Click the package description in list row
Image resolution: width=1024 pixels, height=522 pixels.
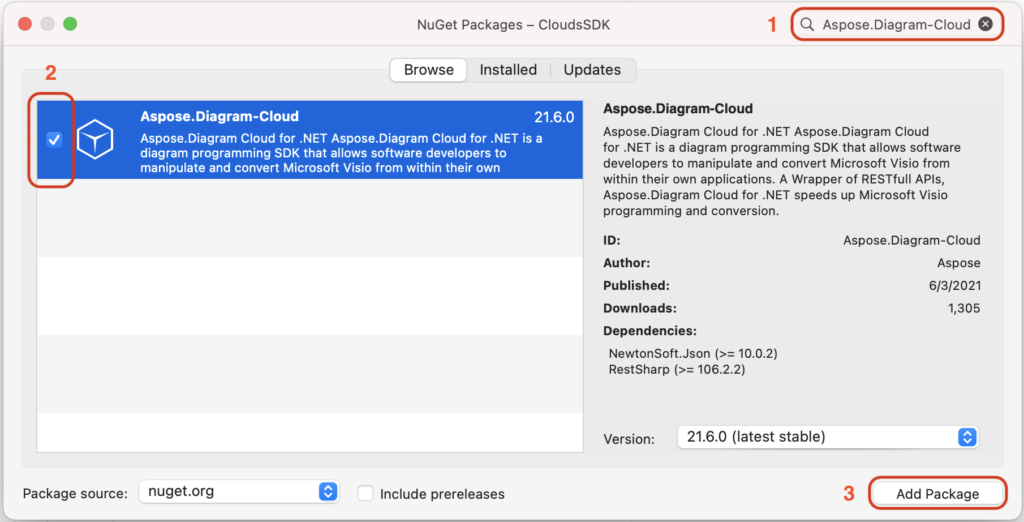click(341, 153)
